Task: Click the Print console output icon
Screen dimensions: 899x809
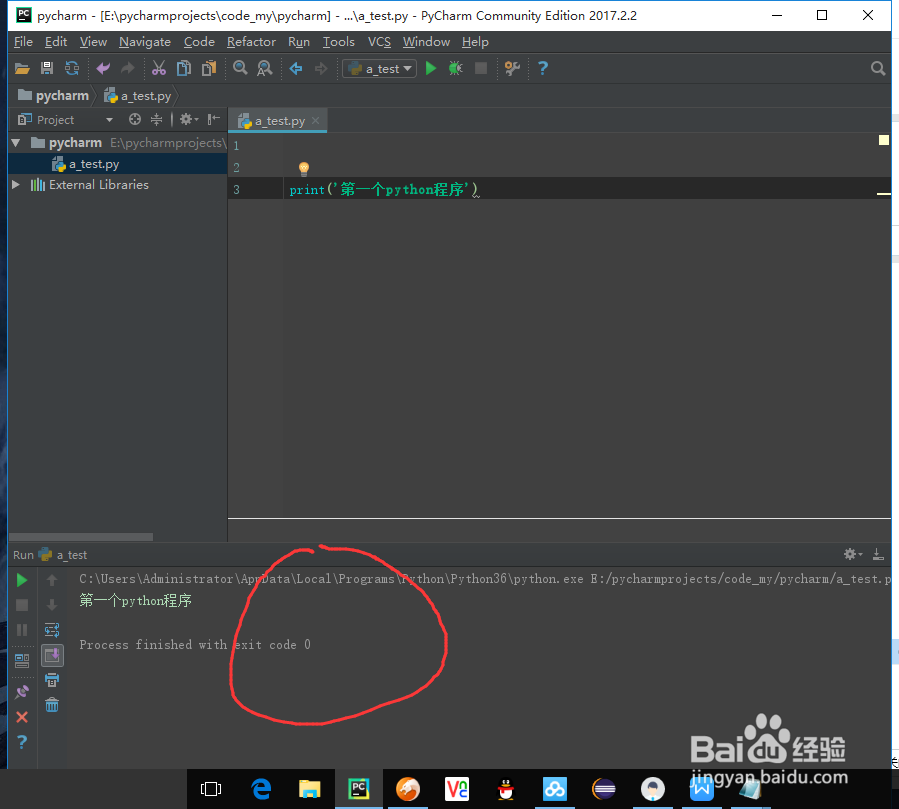Action: (52, 681)
